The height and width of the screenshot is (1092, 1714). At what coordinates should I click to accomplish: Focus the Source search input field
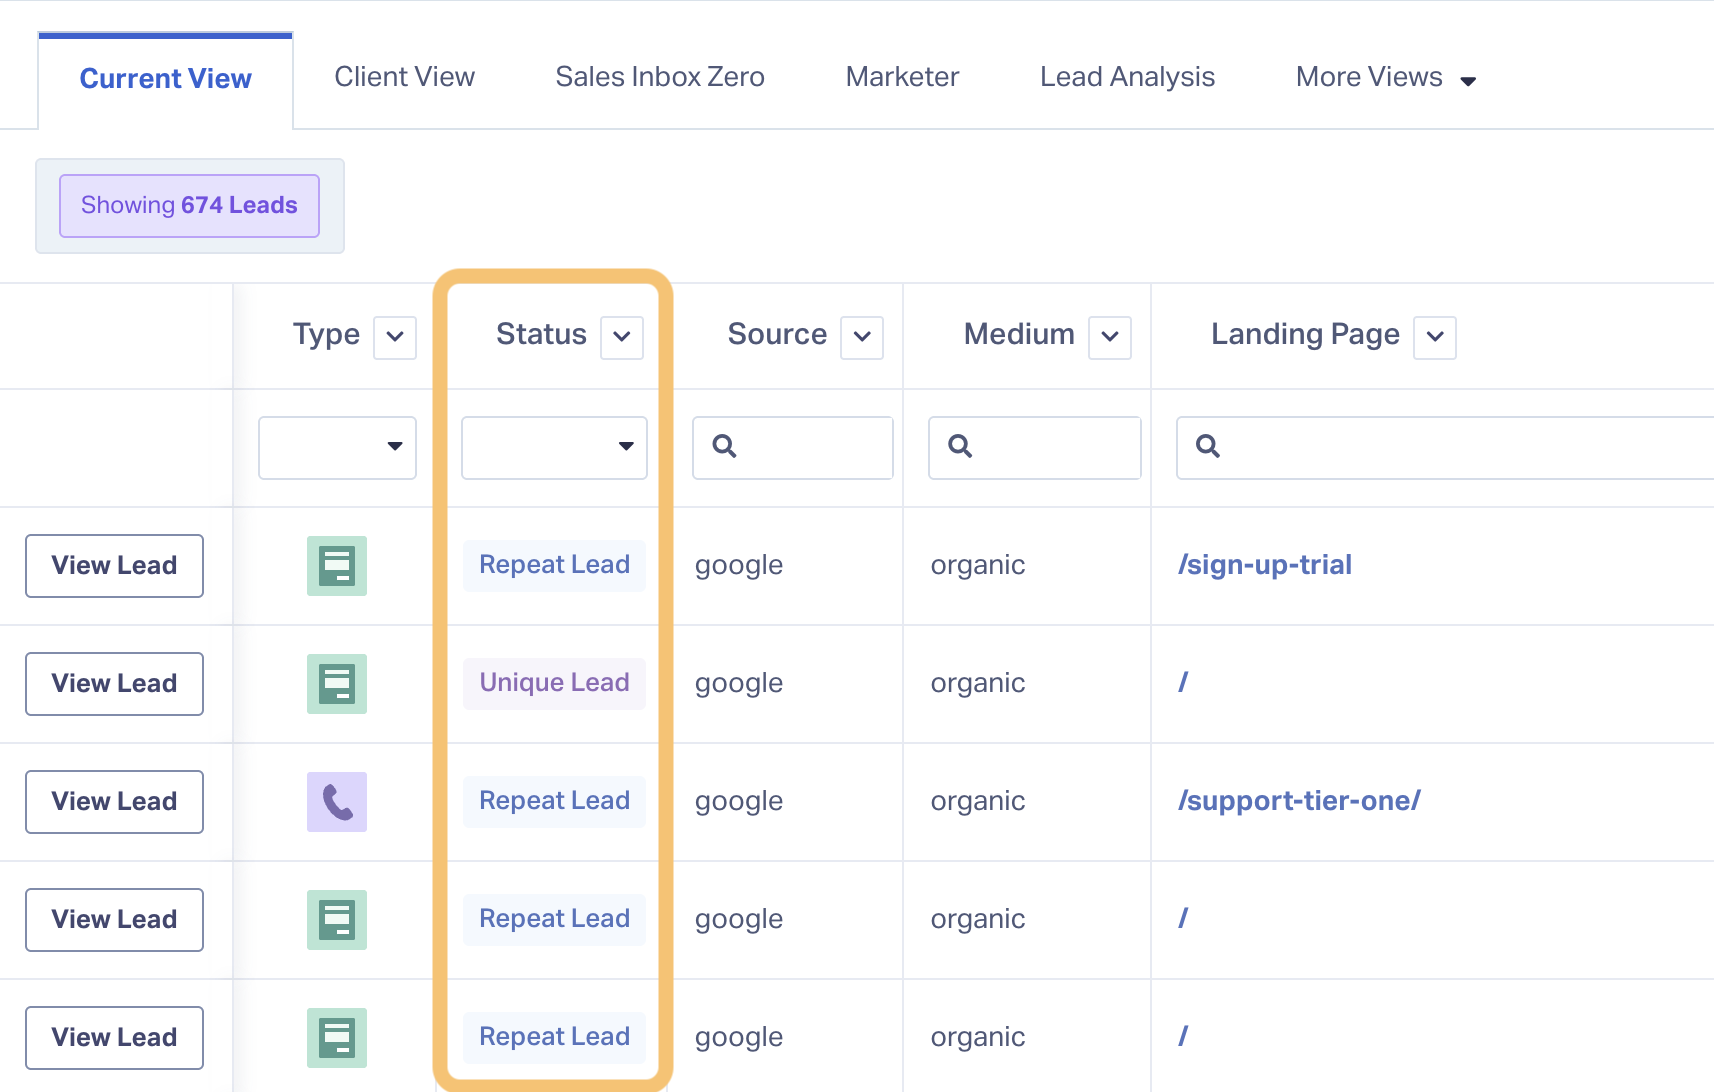tap(793, 448)
